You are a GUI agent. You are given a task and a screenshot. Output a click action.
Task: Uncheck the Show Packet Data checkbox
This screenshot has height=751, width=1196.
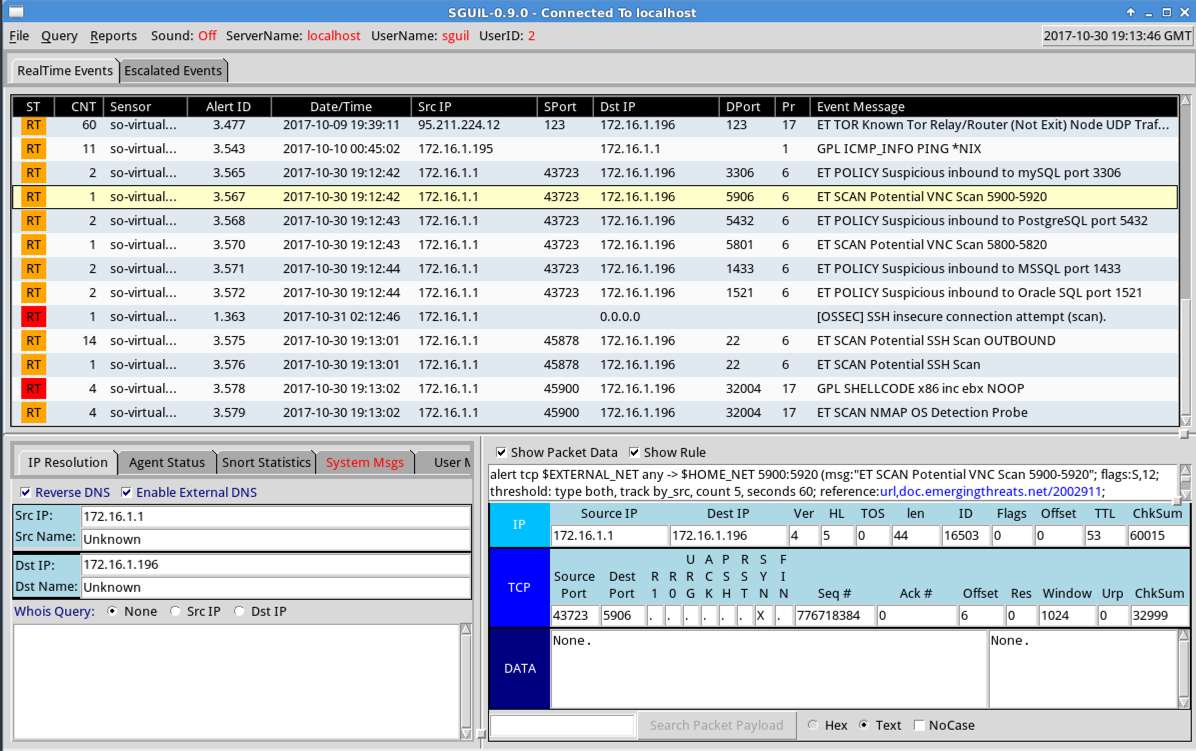coord(502,453)
